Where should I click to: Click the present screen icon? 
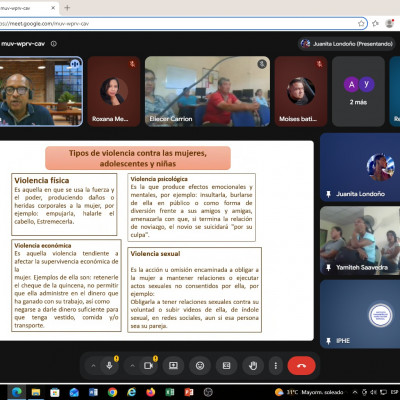[x=173, y=366]
